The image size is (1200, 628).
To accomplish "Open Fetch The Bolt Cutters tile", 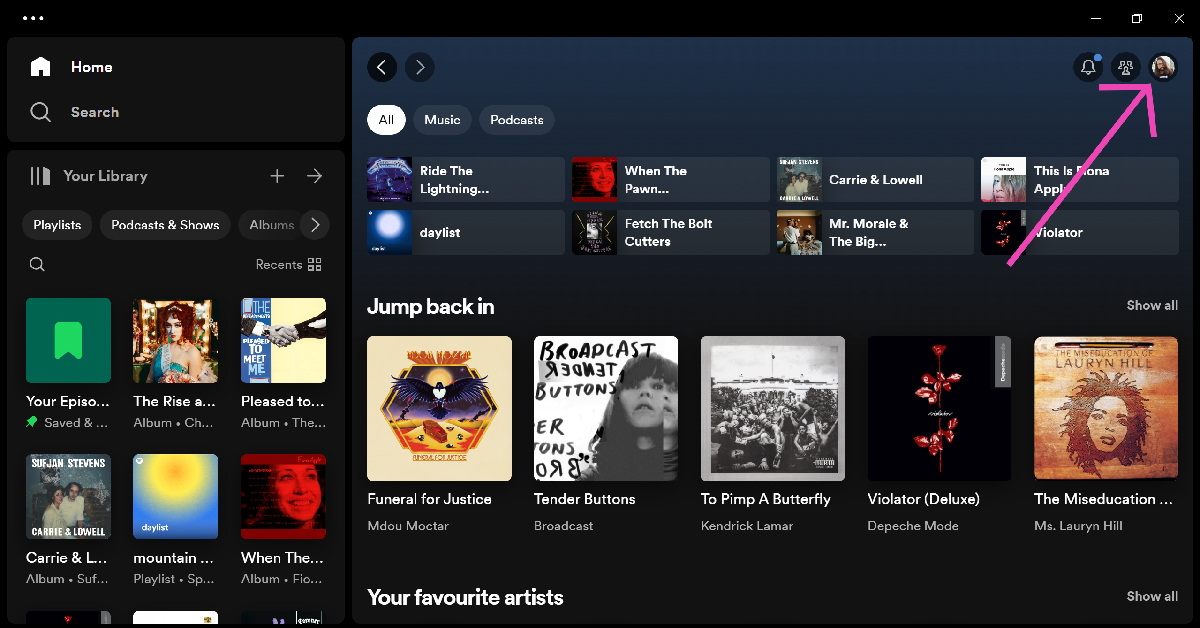I will pyautogui.click(x=671, y=232).
